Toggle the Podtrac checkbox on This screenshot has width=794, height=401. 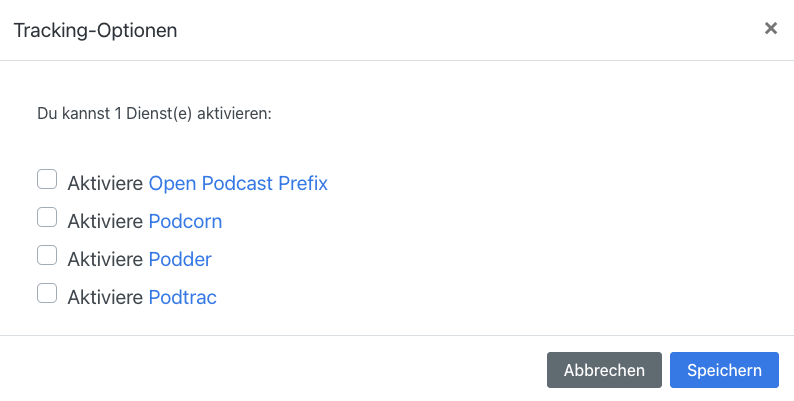coord(47,294)
